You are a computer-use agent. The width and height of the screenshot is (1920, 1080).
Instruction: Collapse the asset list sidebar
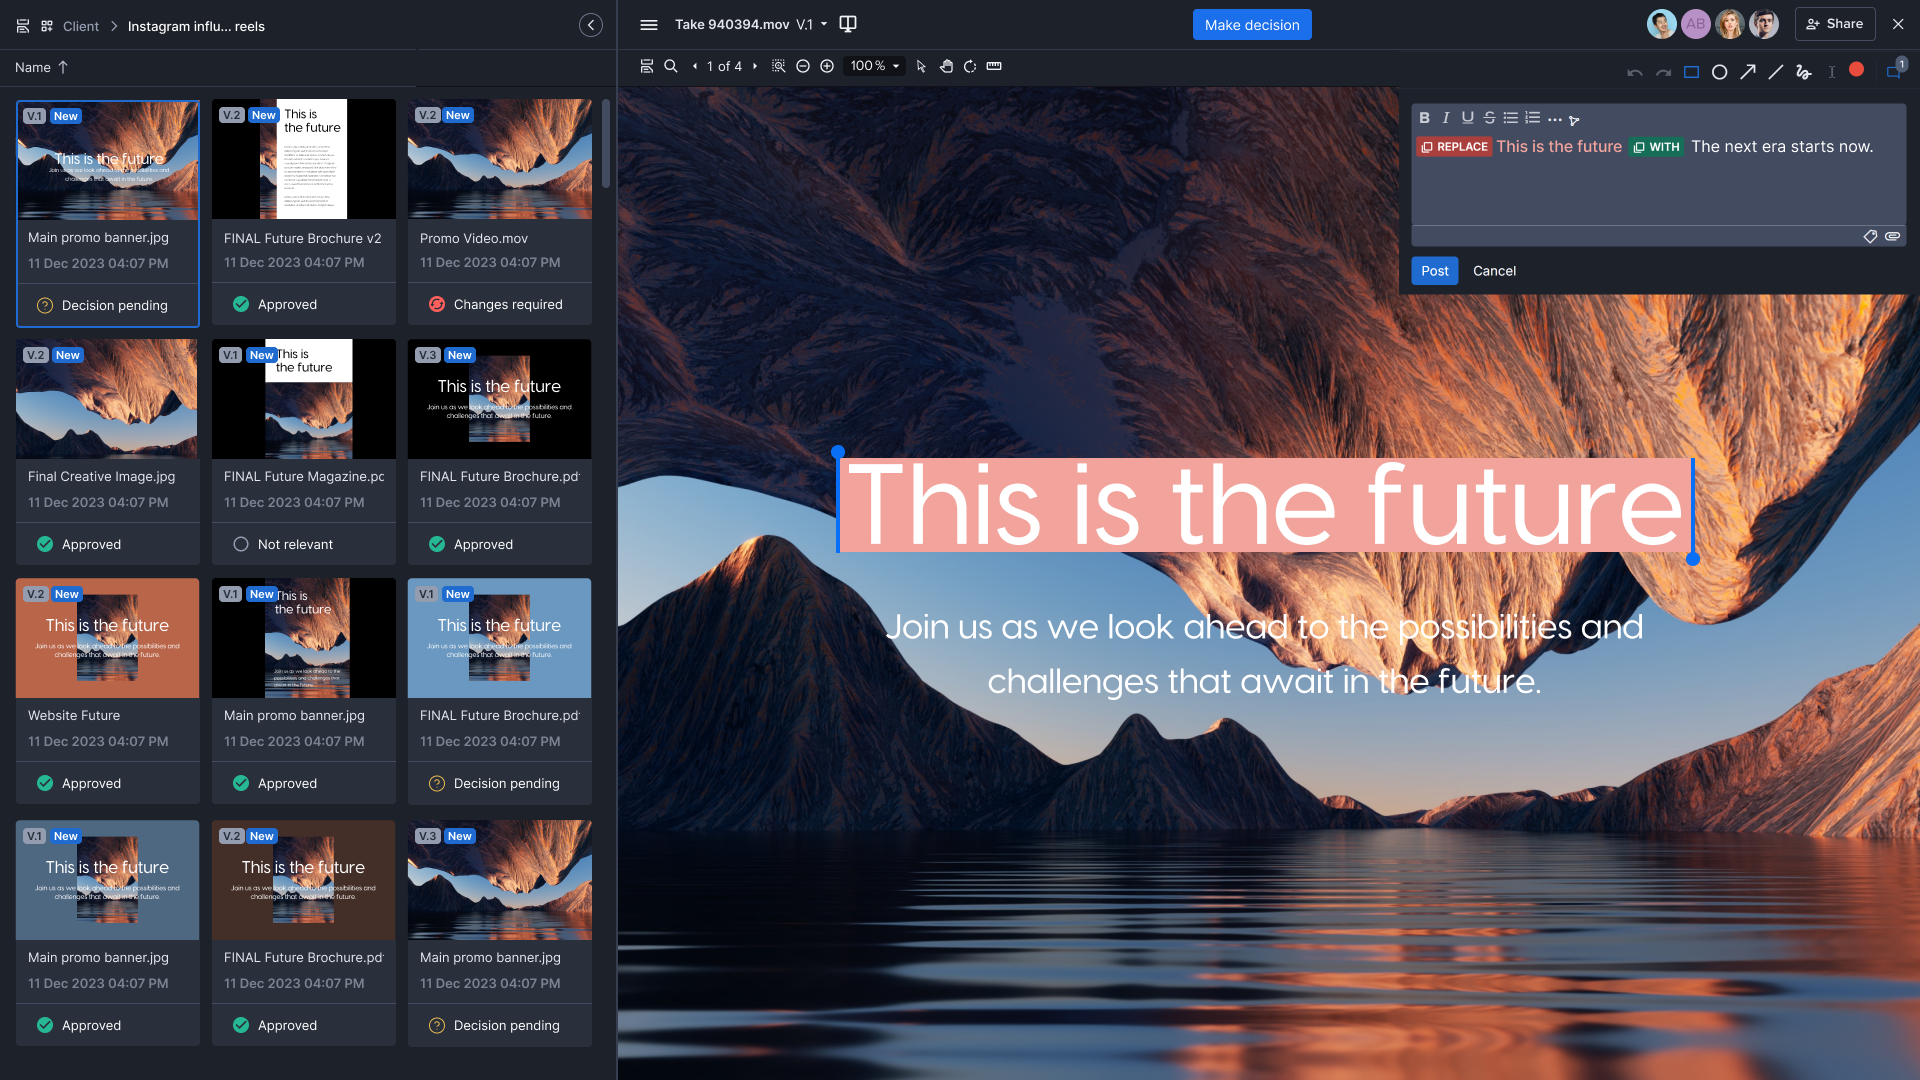coord(591,24)
